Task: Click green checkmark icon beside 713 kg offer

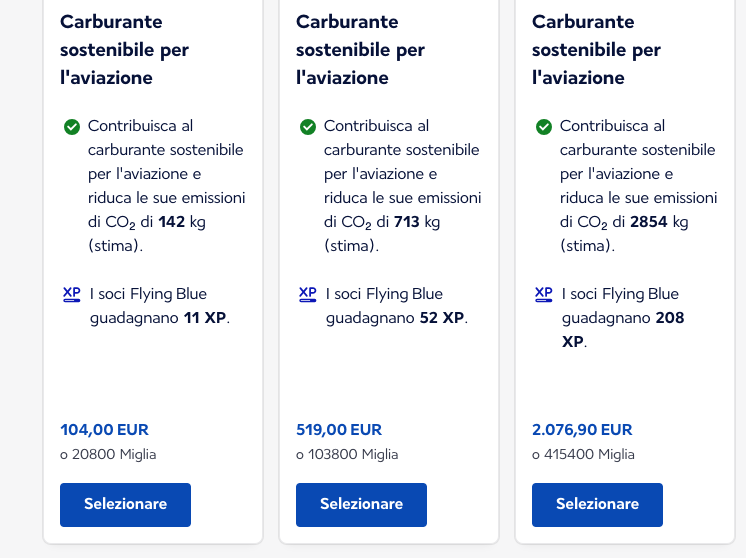Action: click(308, 127)
